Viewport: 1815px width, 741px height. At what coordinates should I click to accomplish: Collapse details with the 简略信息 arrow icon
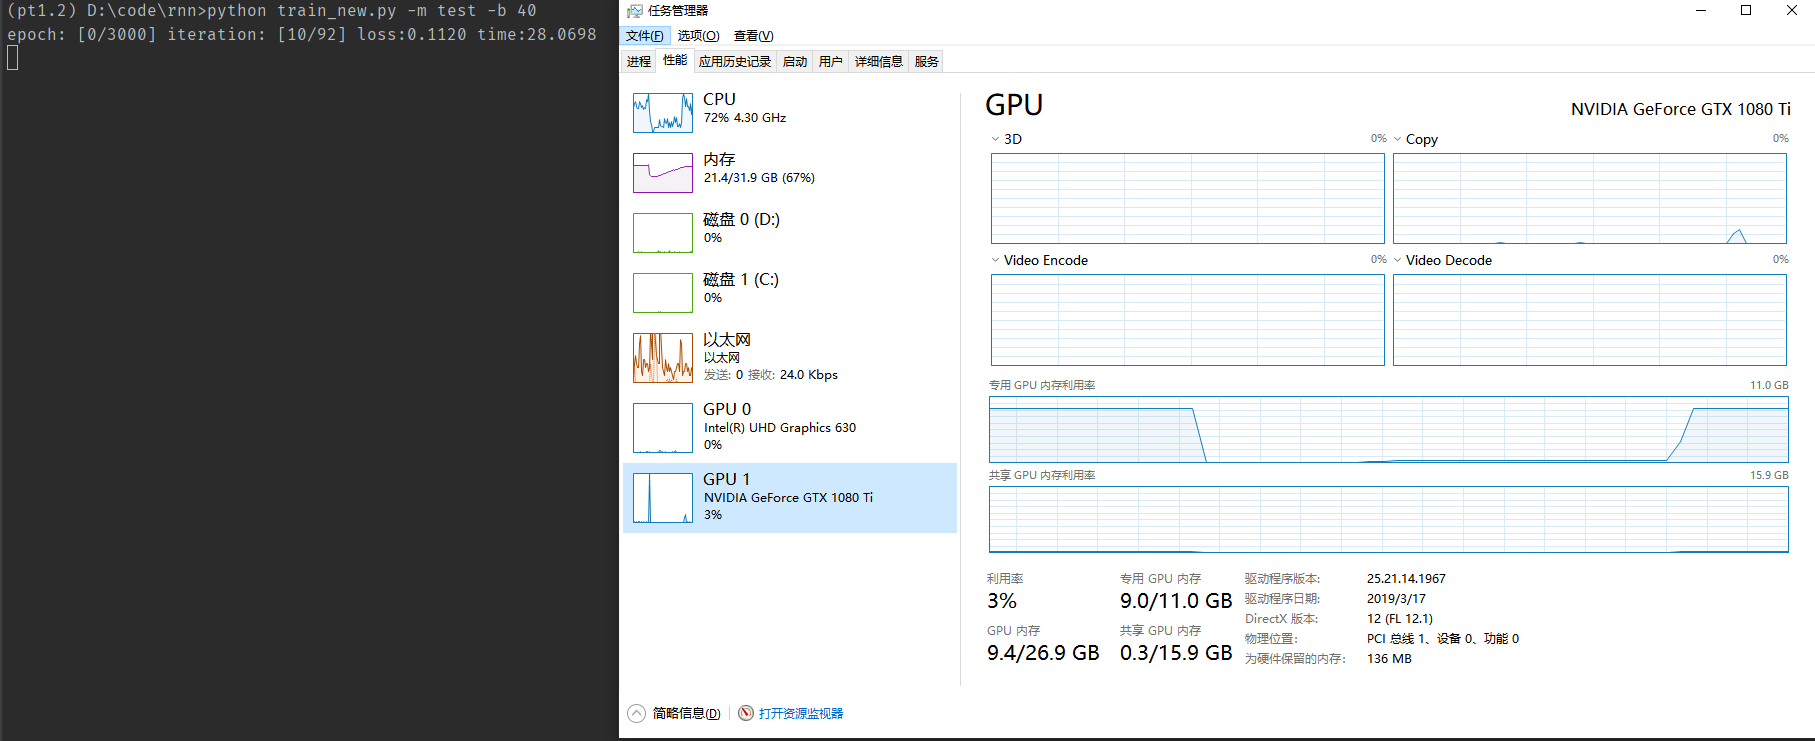coord(637,713)
